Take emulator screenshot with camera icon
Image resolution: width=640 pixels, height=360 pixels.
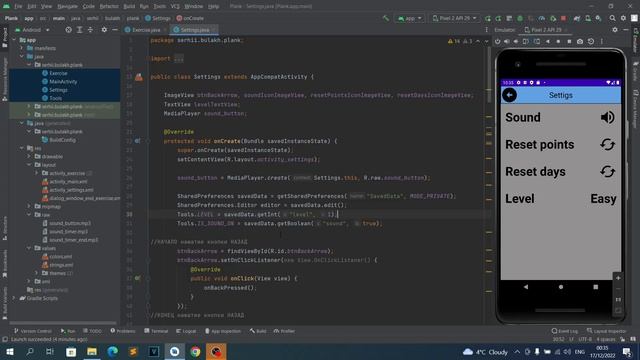point(580,41)
